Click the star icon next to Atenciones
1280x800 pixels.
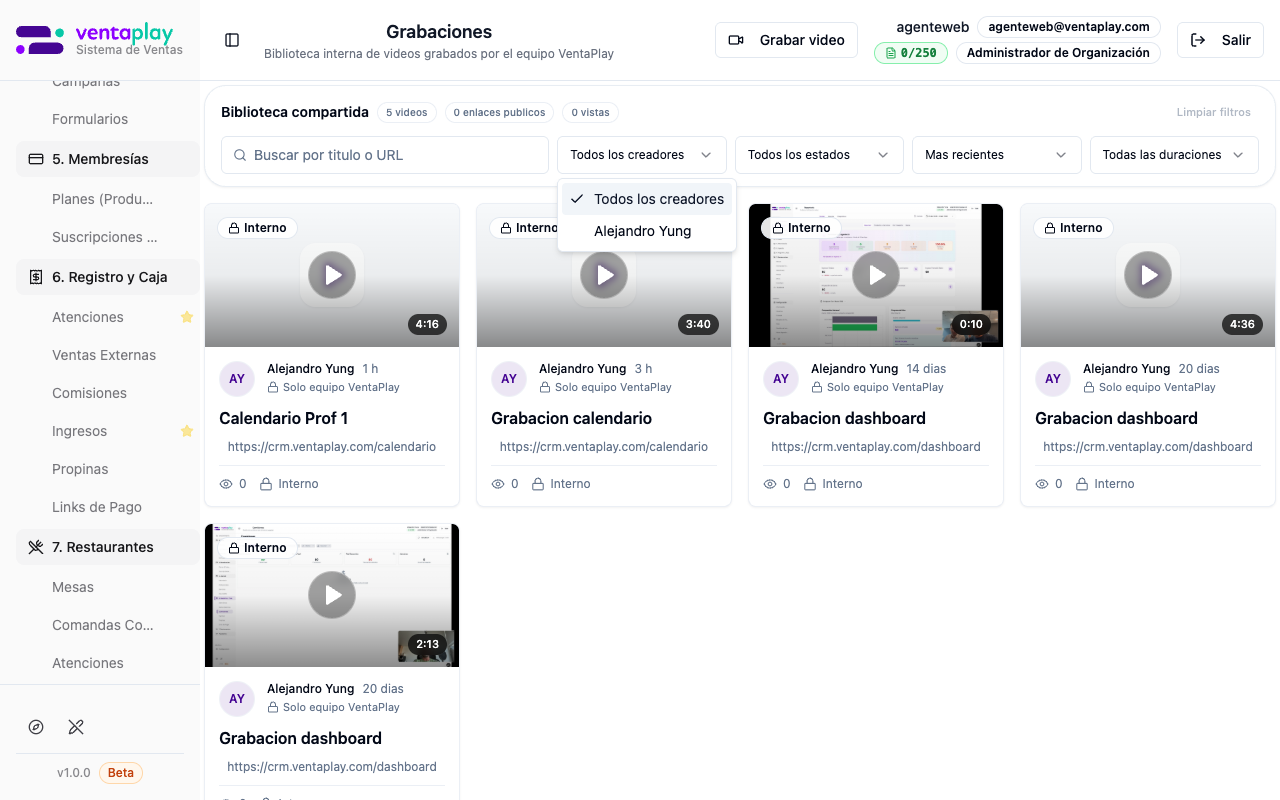point(186,317)
